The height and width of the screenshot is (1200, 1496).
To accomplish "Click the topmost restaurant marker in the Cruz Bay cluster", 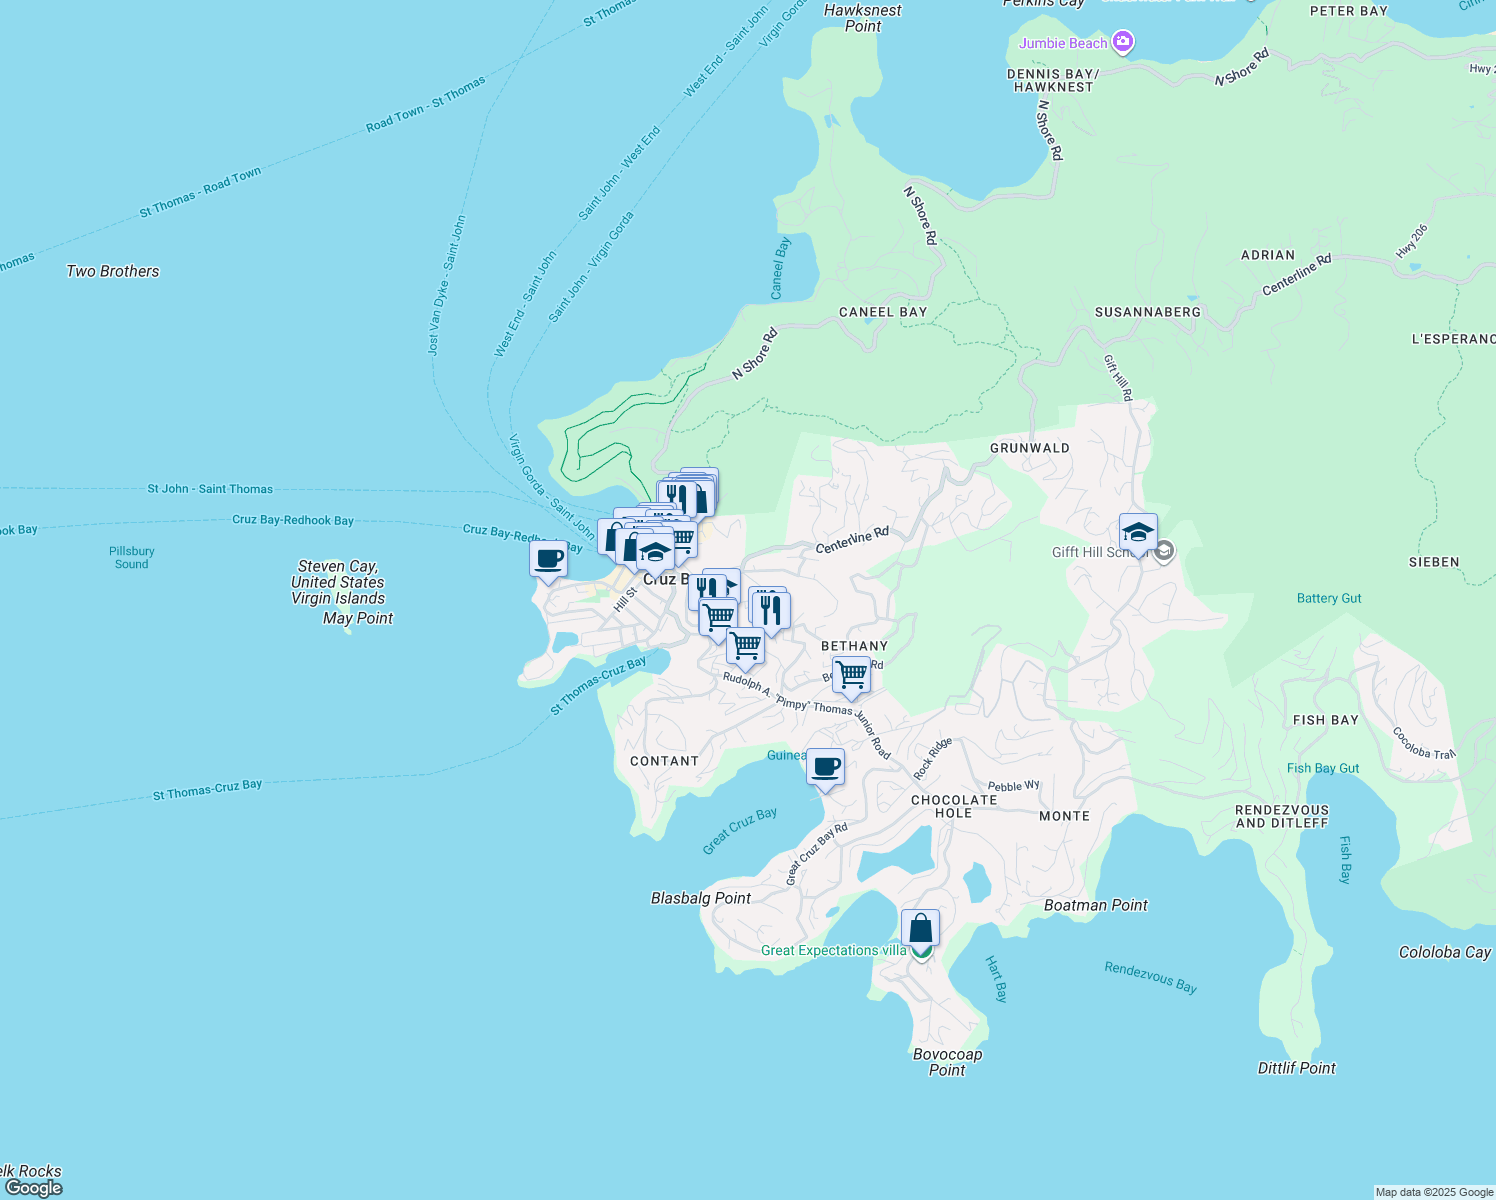I will (676, 495).
